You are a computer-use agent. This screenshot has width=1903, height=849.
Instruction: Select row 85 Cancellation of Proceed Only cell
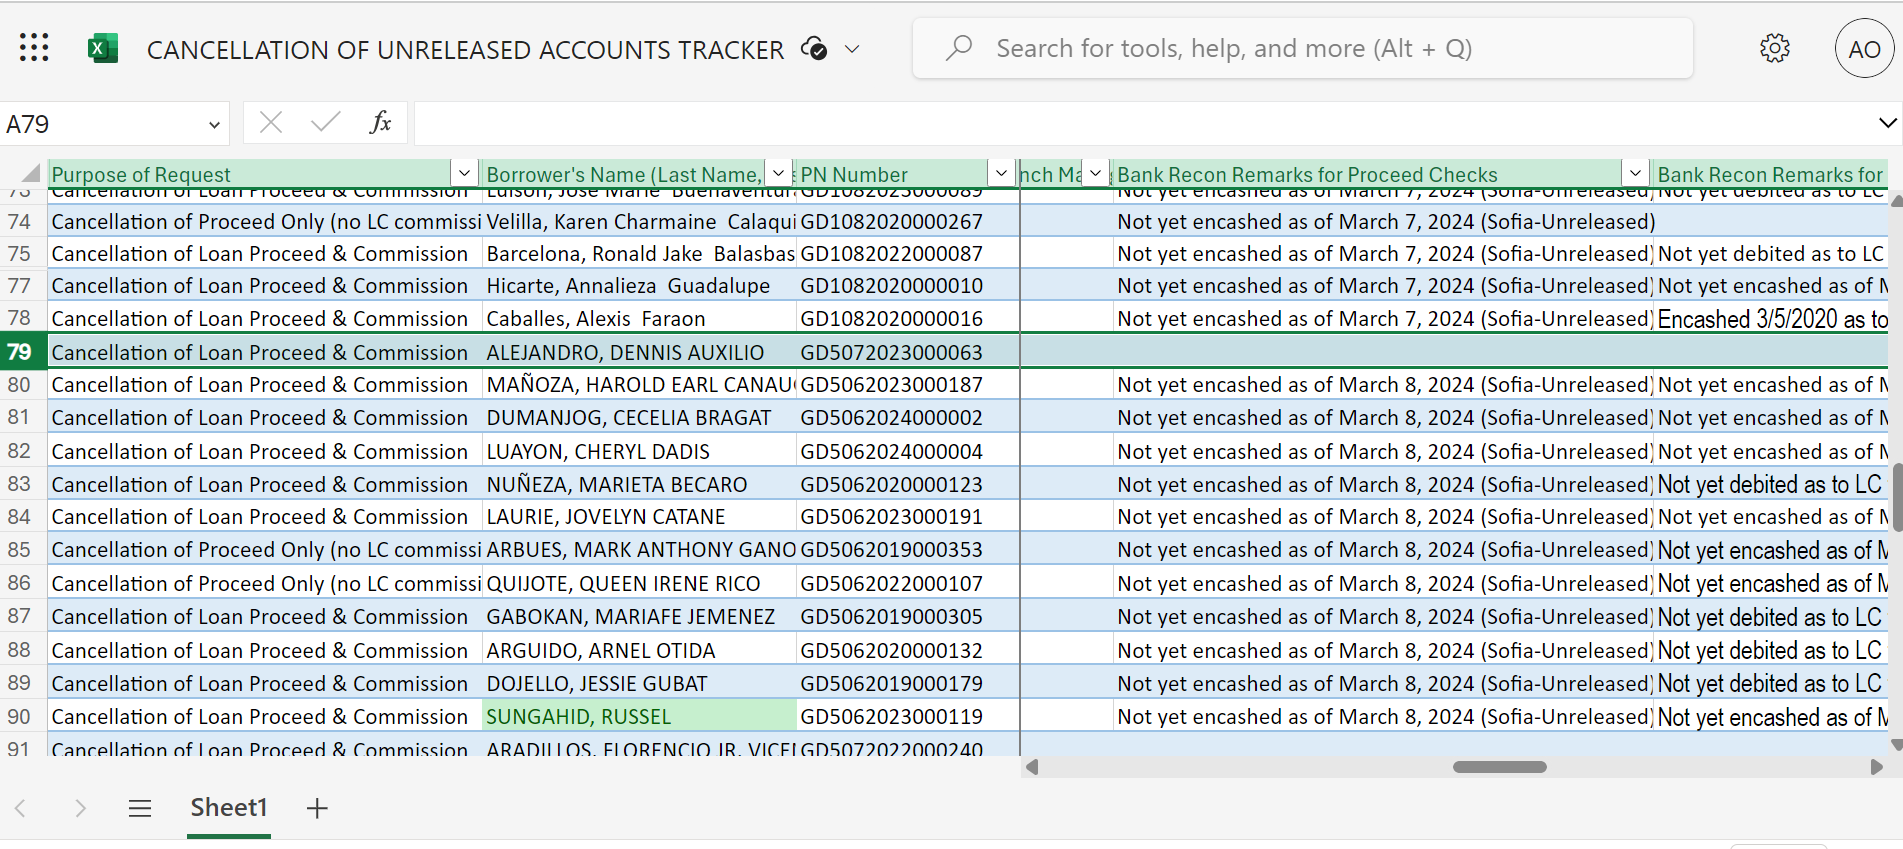pos(265,550)
